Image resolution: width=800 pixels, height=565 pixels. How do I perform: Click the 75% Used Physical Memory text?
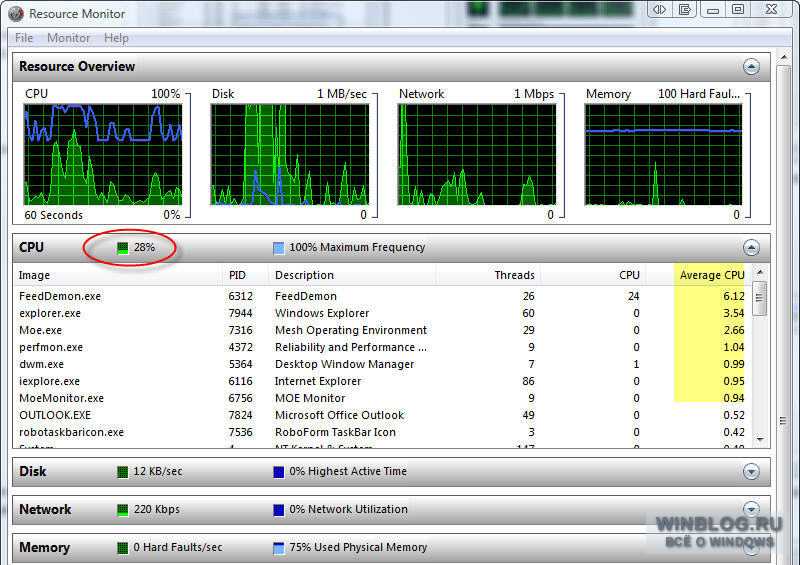pos(358,547)
